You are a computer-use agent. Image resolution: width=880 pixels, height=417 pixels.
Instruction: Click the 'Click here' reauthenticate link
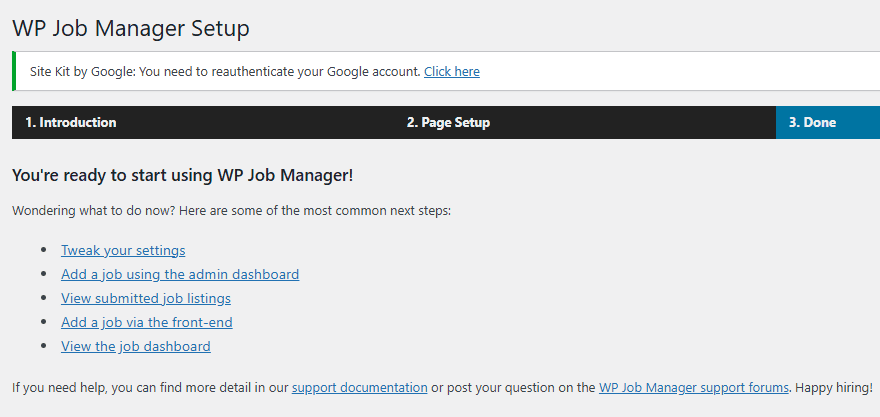452,72
